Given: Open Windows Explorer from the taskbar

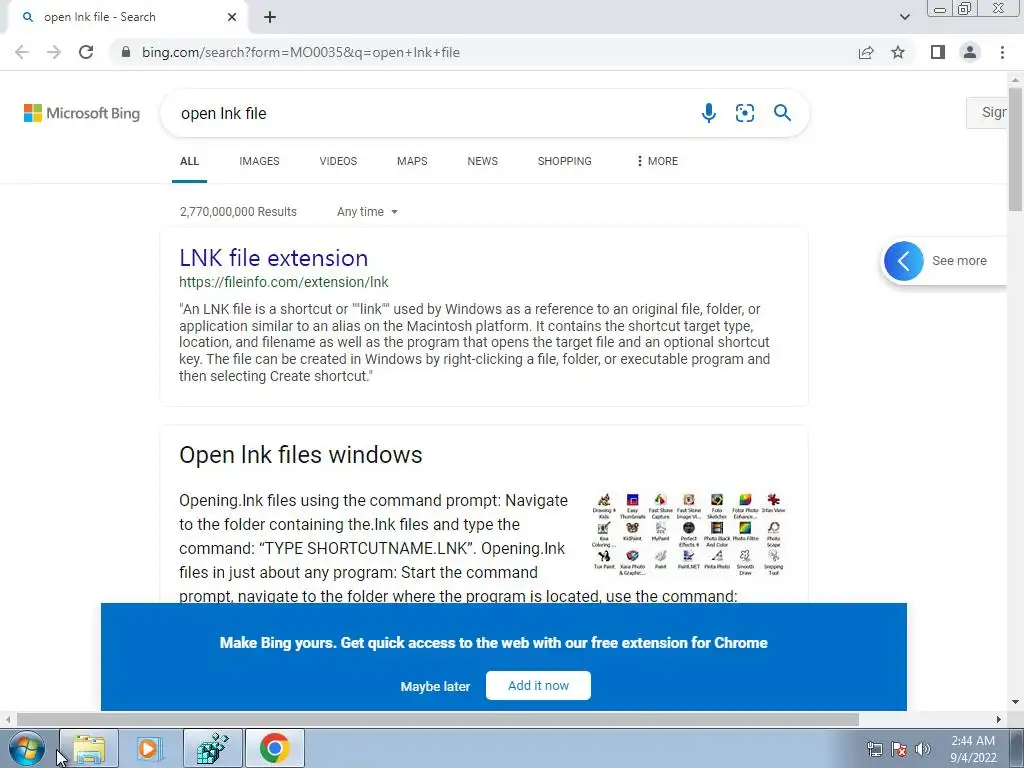Looking at the screenshot, I should tap(89, 748).
